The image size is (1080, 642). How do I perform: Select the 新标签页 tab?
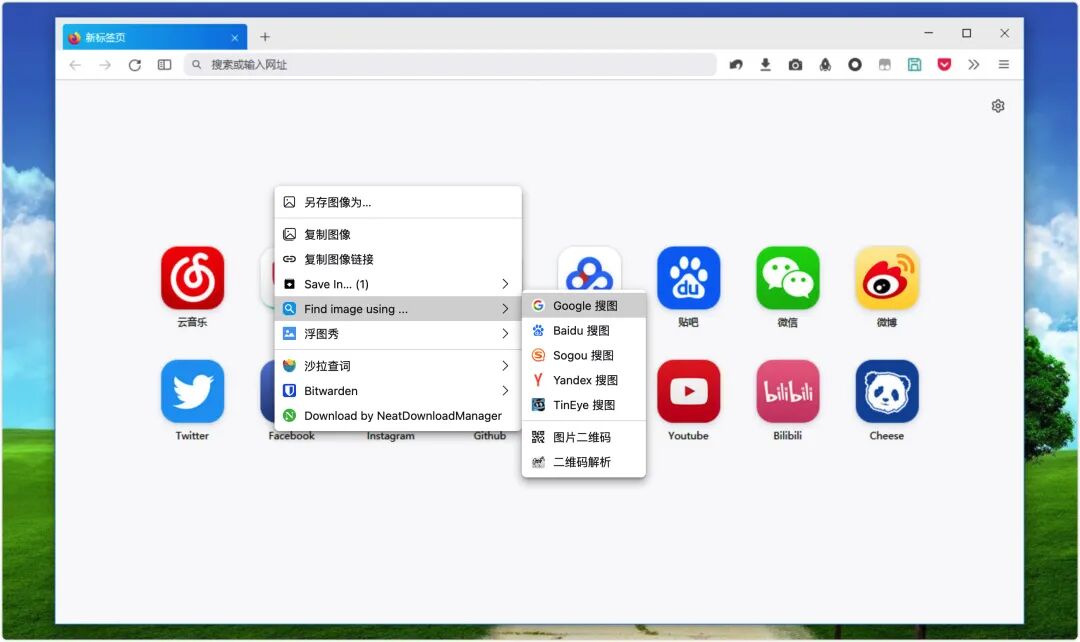tap(154, 37)
